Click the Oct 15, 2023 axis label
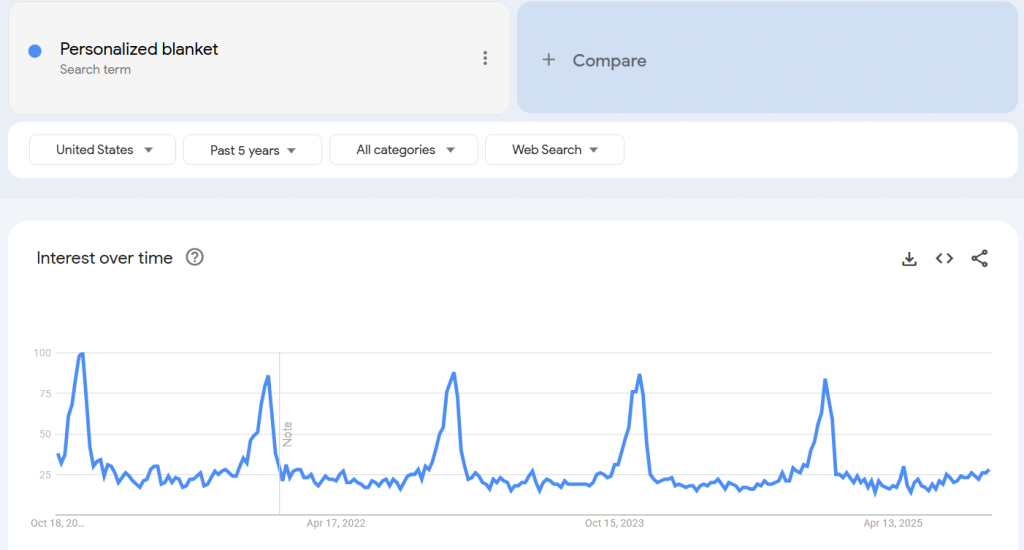Image resolution: width=1024 pixels, height=550 pixels. 614,523
